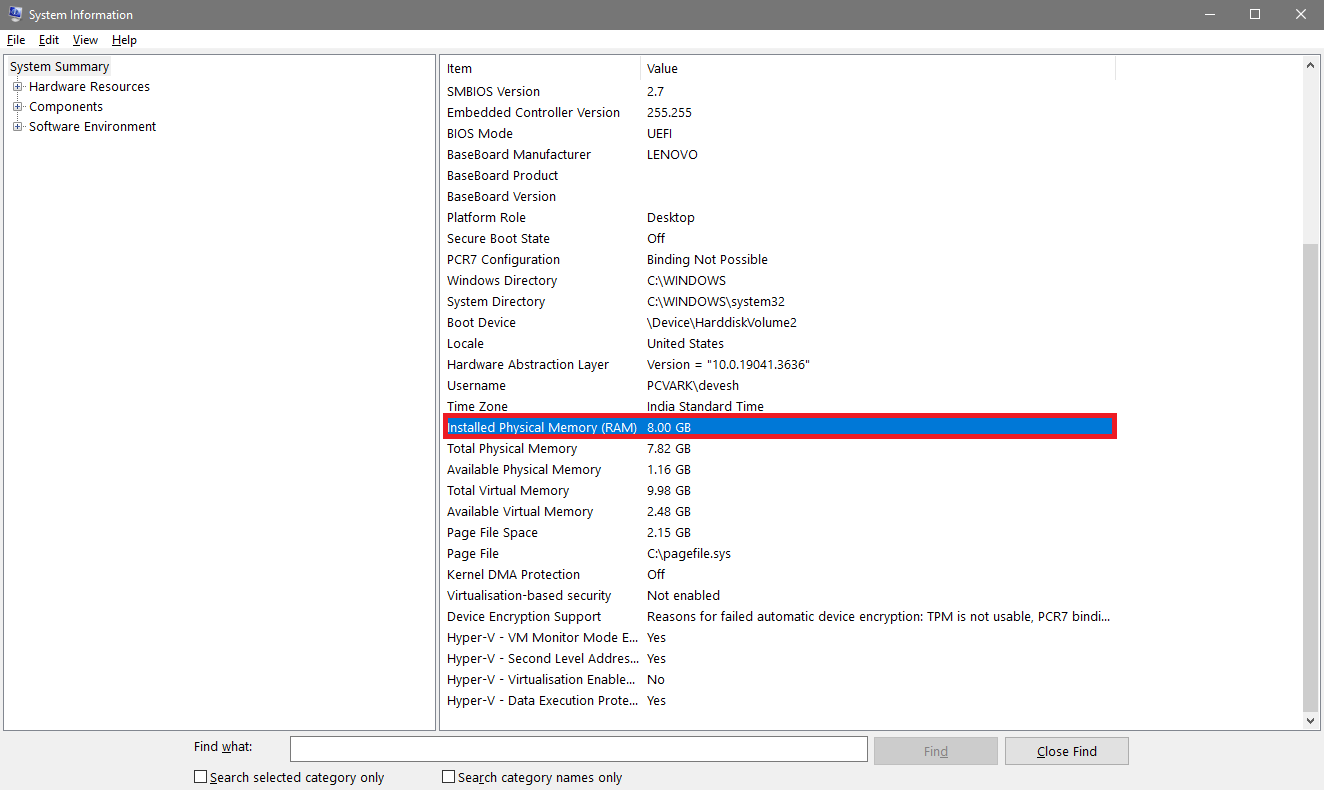Click into the Find what text field
The image size is (1324, 790).
pos(578,749)
